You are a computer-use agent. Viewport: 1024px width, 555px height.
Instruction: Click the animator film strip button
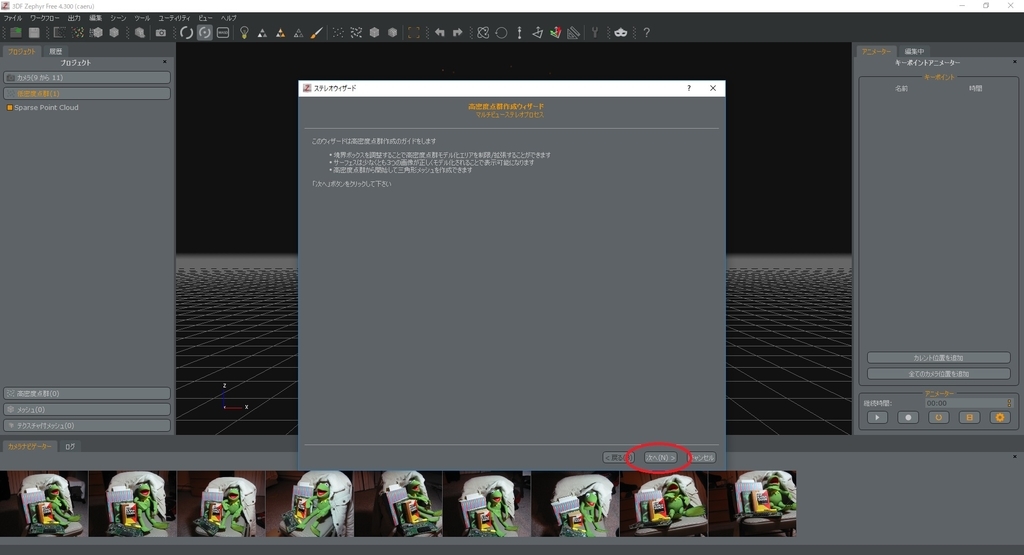point(969,417)
